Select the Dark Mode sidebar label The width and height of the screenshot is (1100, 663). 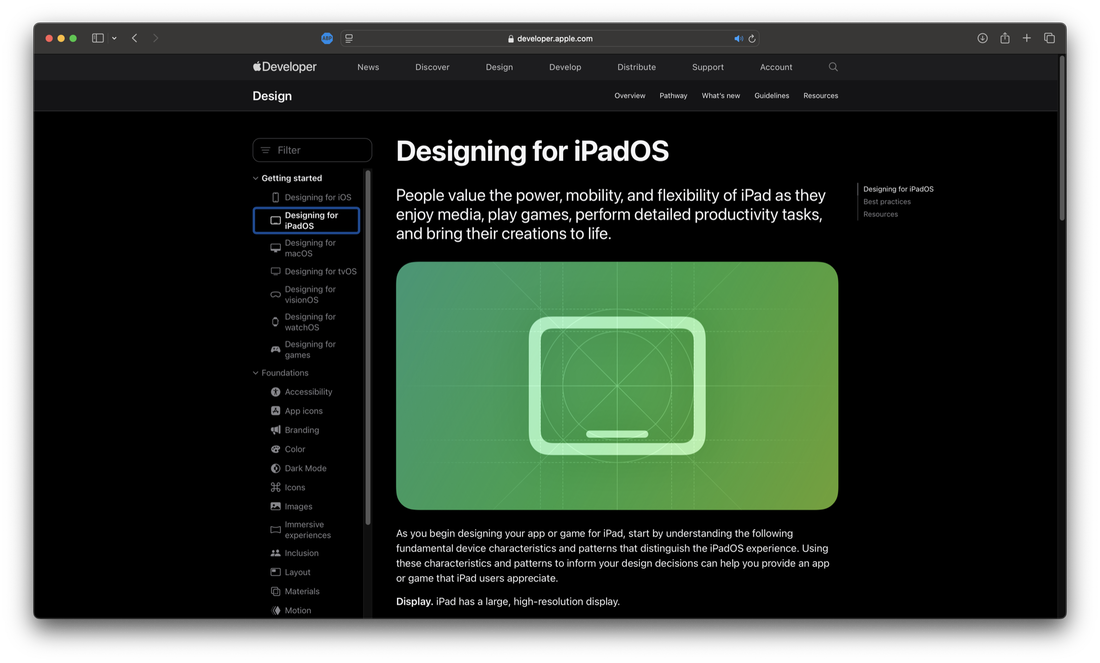click(305, 468)
